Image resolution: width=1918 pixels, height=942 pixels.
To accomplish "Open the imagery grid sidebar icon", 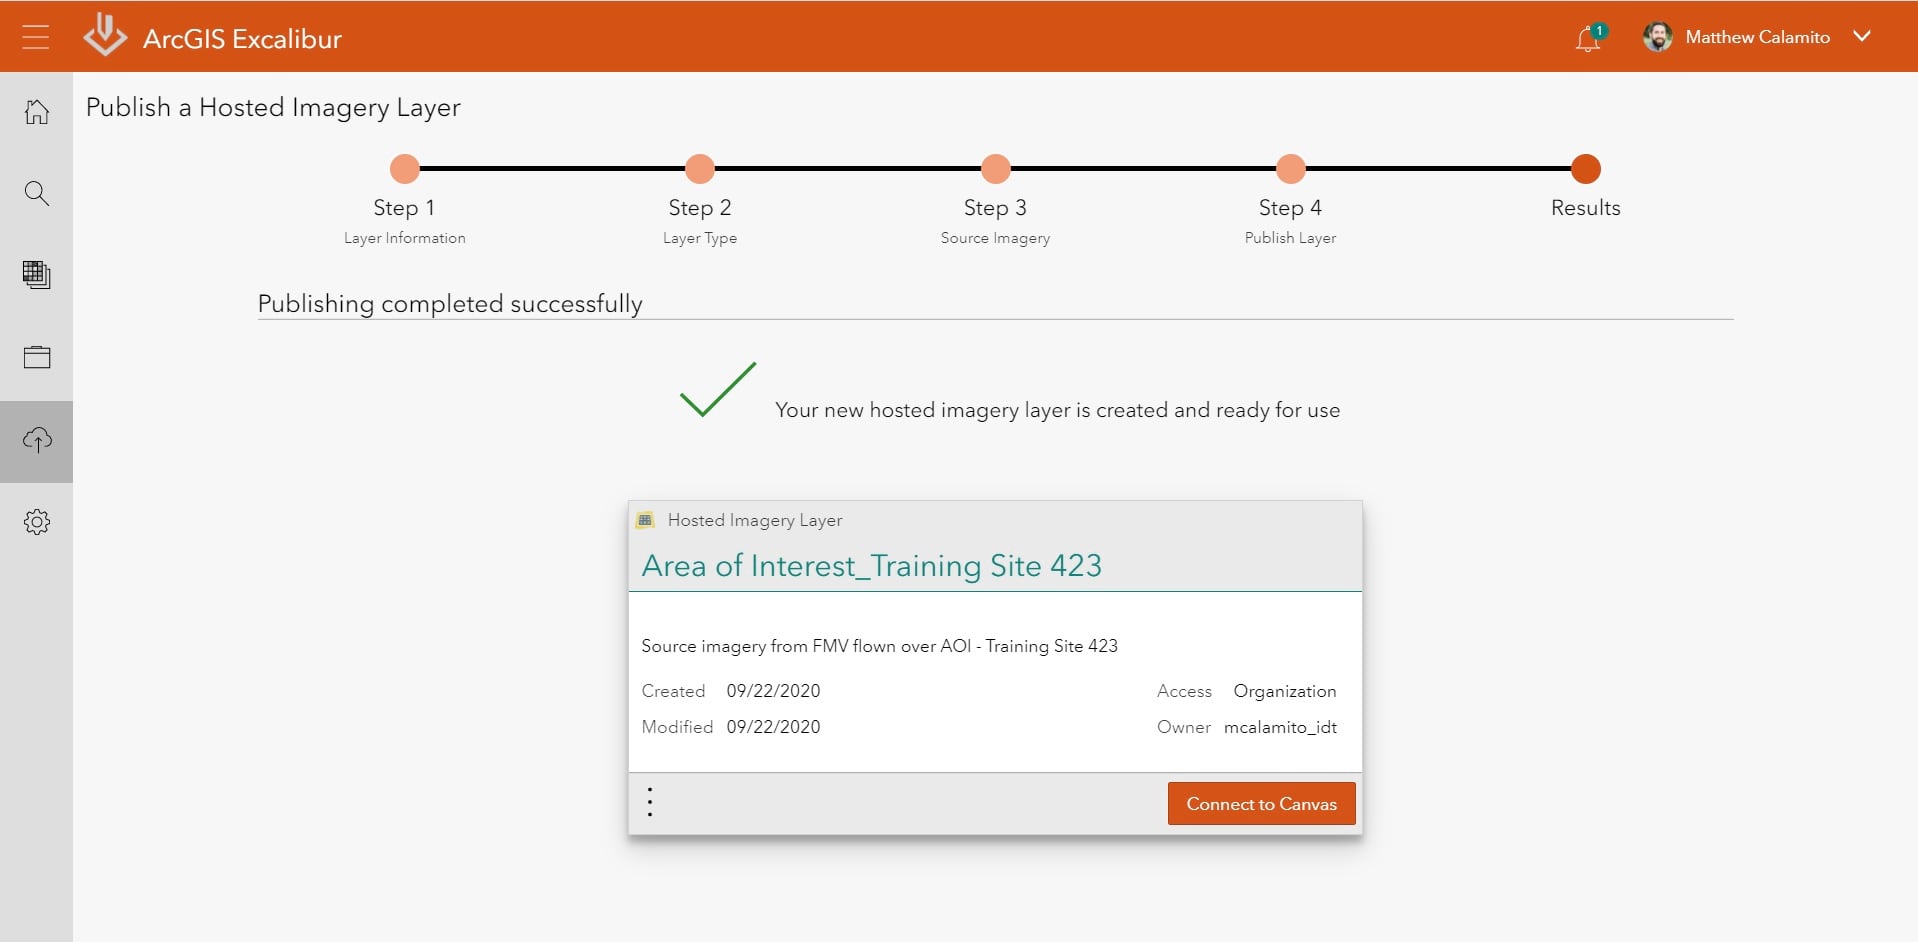I will [37, 275].
